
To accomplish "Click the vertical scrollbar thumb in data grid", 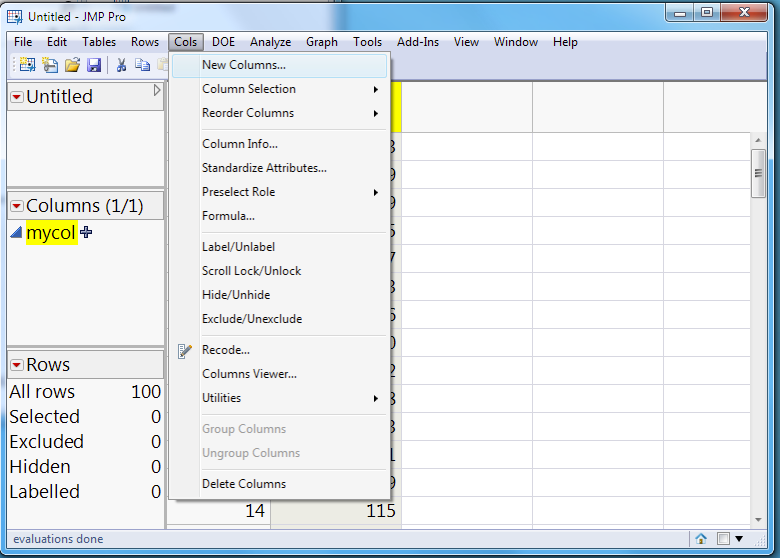I will [758, 173].
